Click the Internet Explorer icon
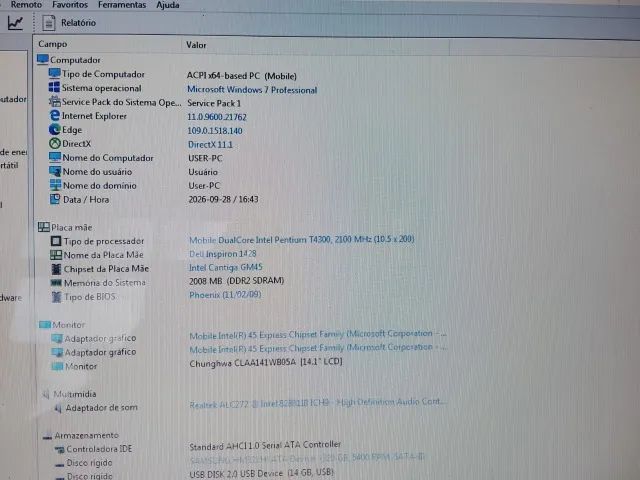This screenshot has width=640, height=480. point(54,116)
